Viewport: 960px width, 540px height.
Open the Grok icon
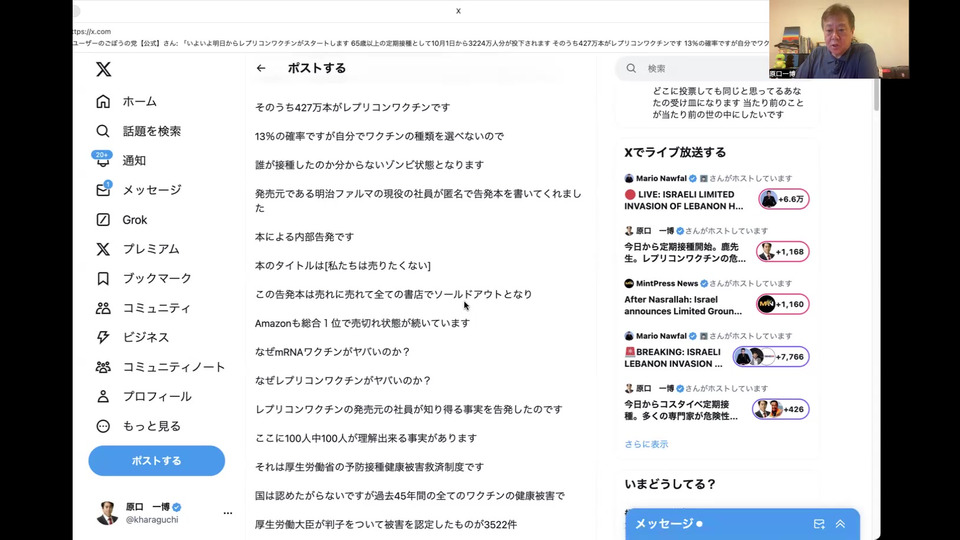click(103, 219)
